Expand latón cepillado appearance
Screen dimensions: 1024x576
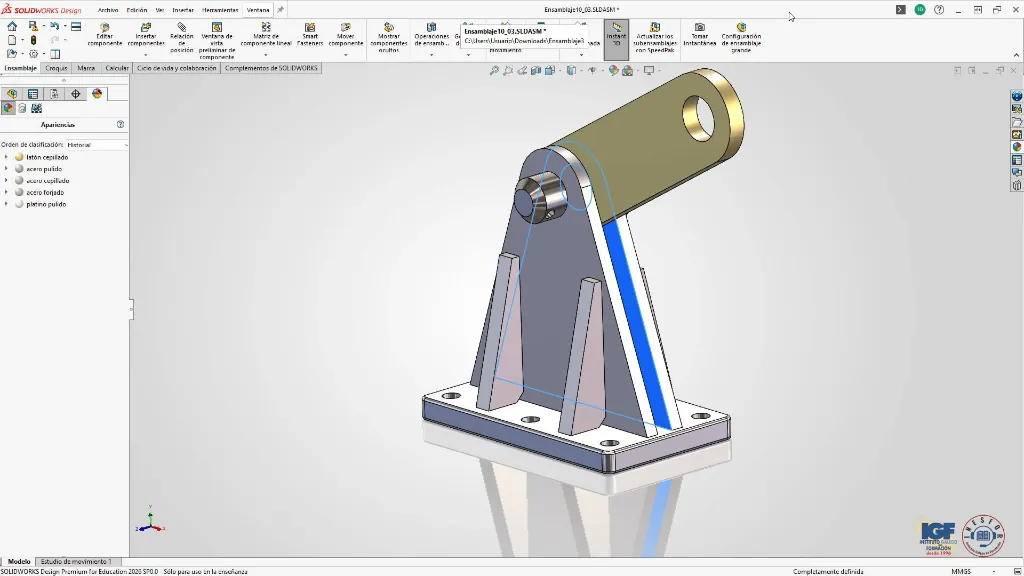pyautogui.click(x=7, y=157)
